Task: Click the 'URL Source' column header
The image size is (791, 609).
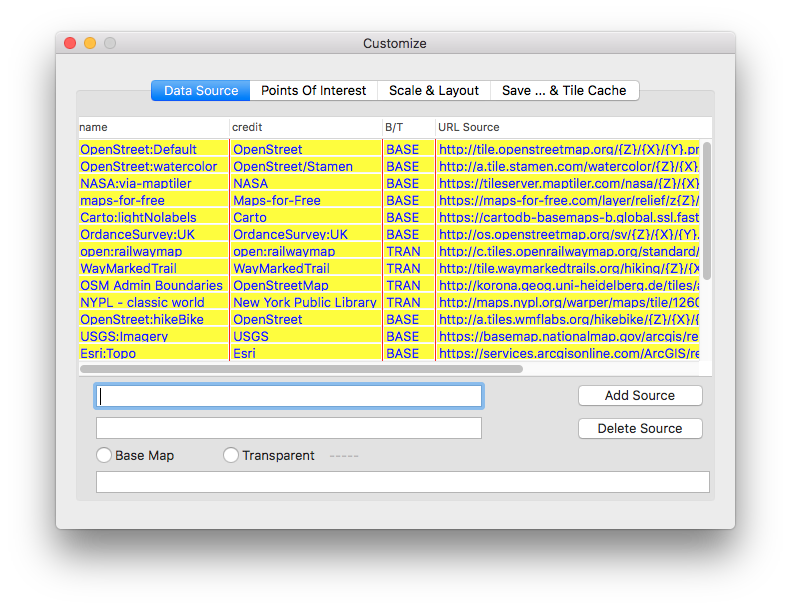Action: pyautogui.click(x=574, y=127)
